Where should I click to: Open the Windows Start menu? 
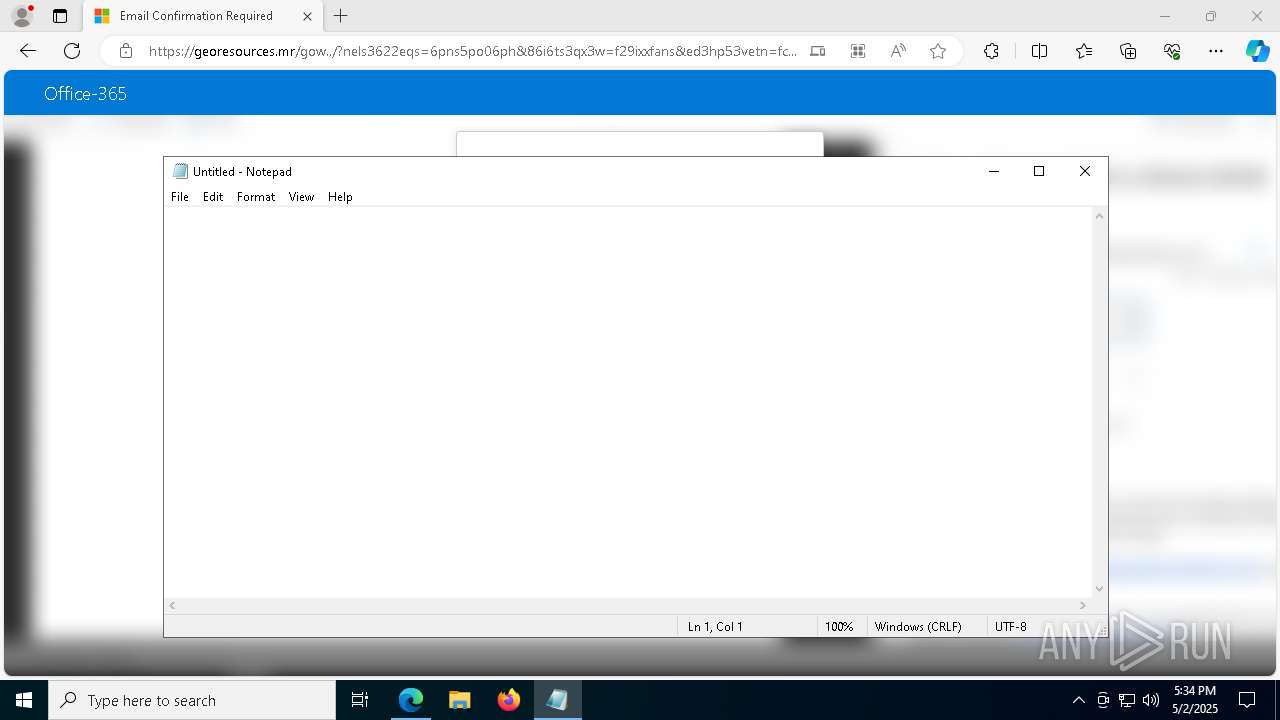pyautogui.click(x=24, y=700)
